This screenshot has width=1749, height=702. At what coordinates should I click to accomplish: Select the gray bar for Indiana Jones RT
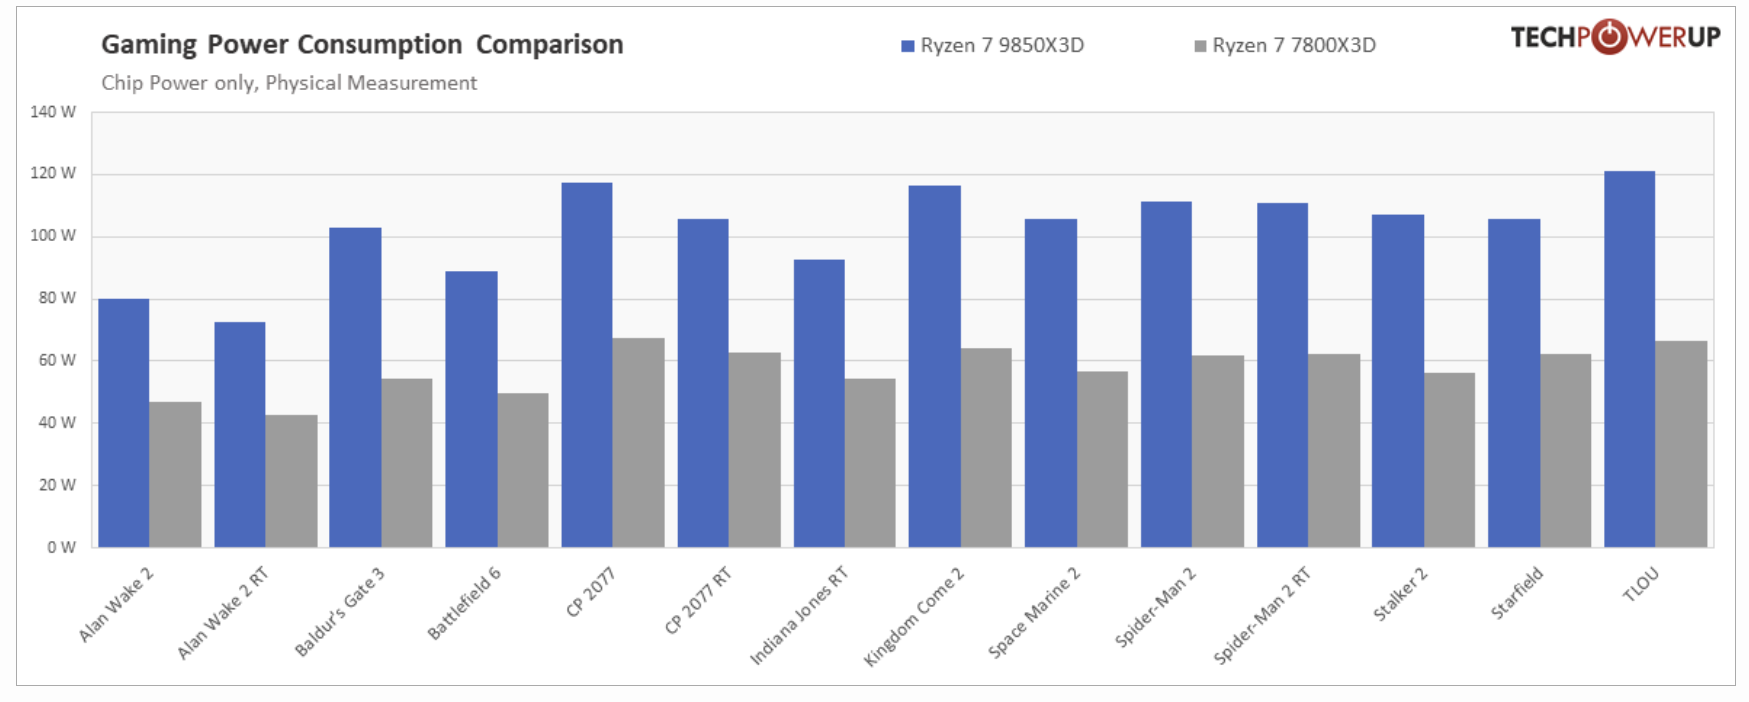click(x=871, y=463)
